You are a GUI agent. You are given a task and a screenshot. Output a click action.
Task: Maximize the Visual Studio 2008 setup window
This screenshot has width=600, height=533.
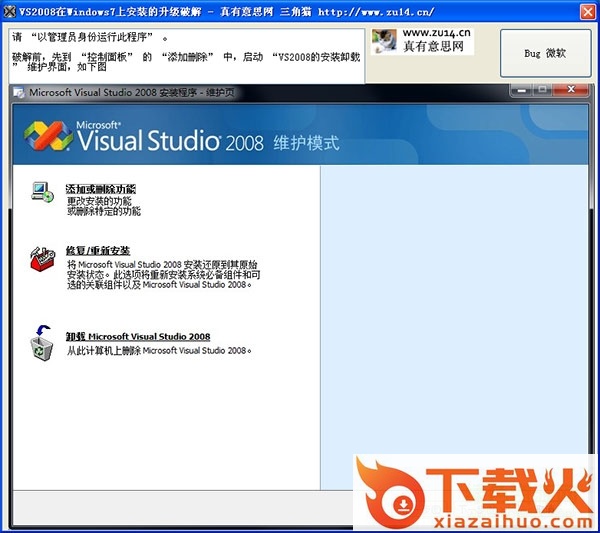[542, 90]
